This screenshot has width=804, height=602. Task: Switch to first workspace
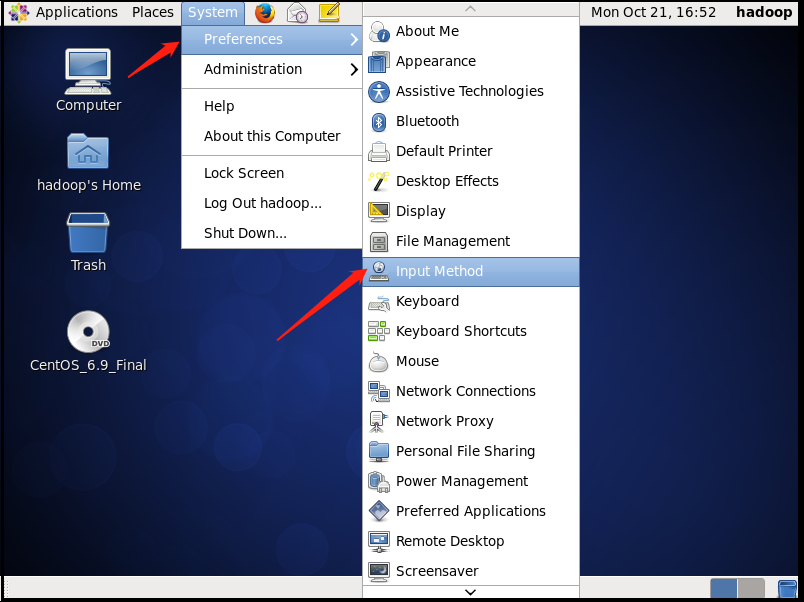point(723,589)
